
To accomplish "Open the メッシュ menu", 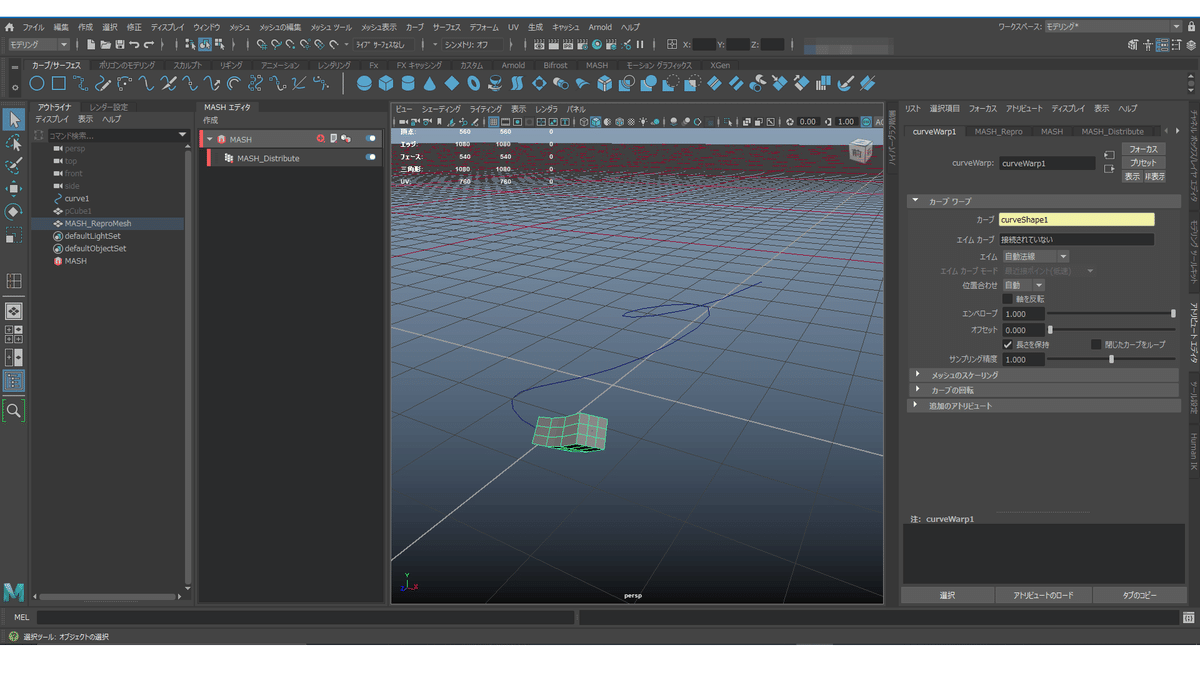I will 239,27.
